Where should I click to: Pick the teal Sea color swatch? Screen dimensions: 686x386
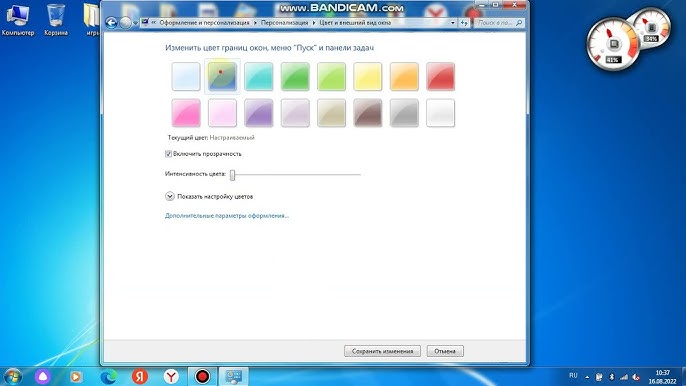(259, 77)
